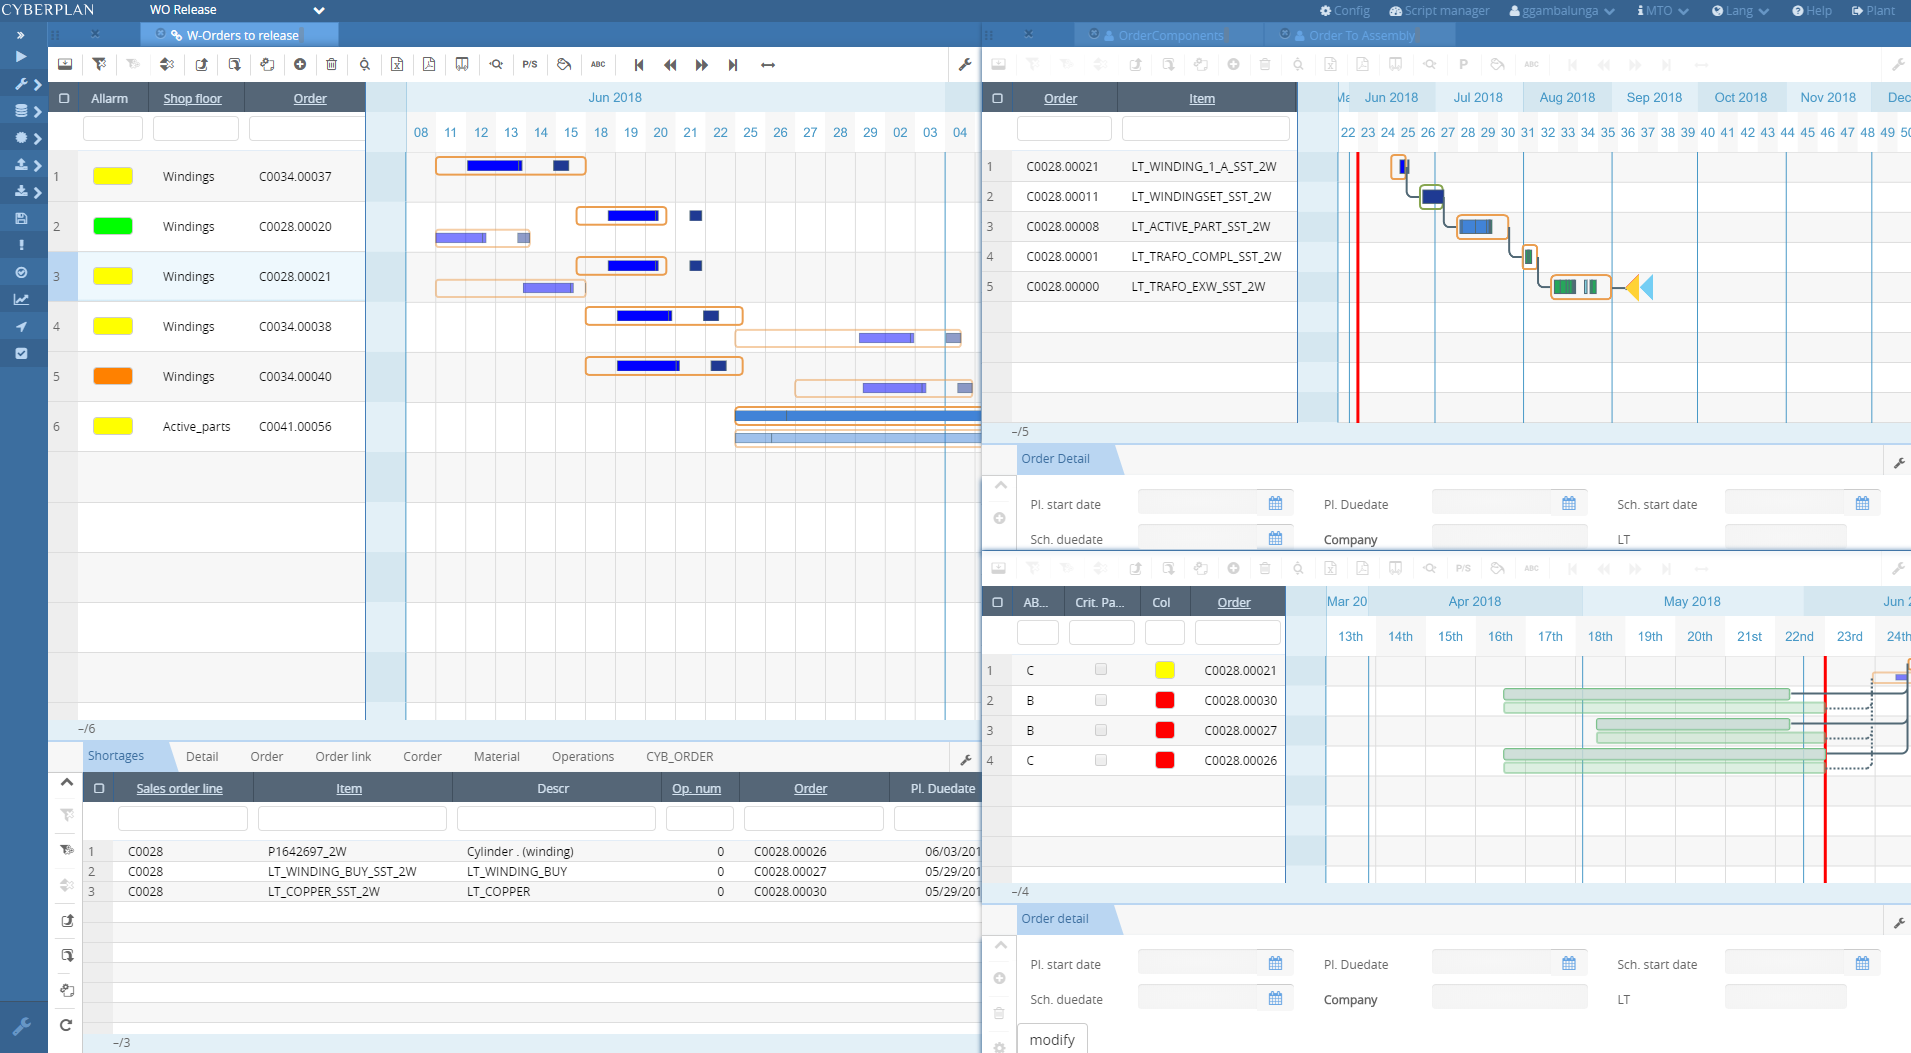Click the trash delete icon in toolbar

pos(332,65)
